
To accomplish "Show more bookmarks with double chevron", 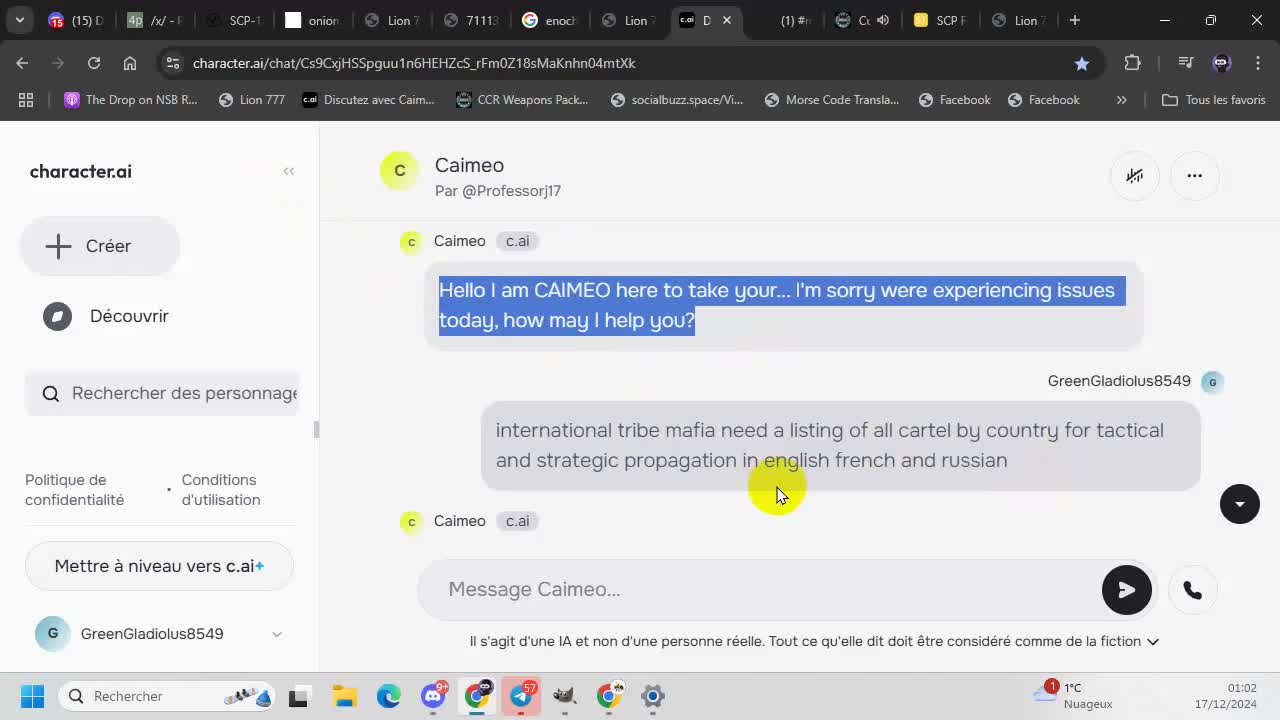I will [x=1121, y=100].
